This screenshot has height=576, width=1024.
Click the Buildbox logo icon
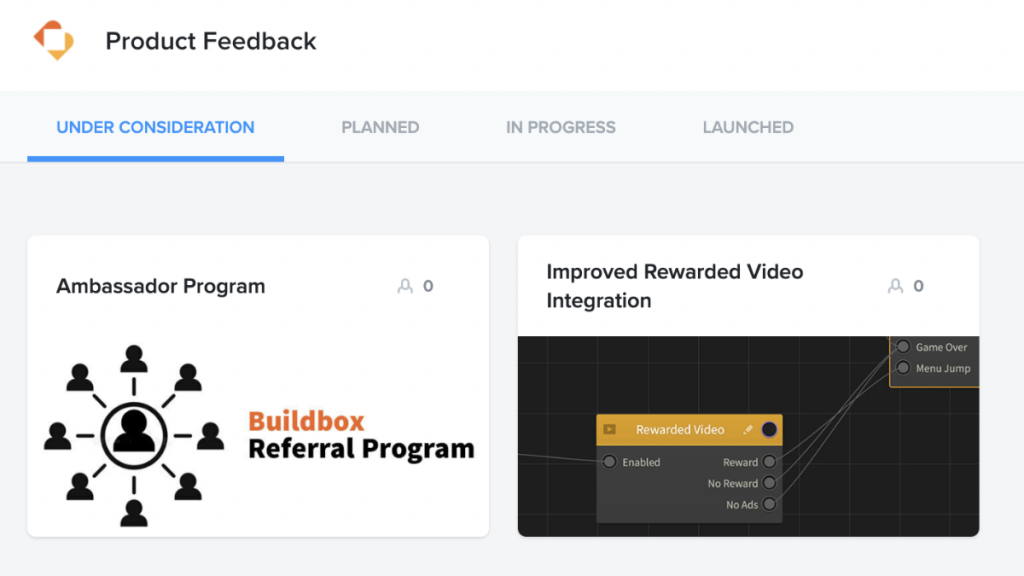[x=54, y=41]
